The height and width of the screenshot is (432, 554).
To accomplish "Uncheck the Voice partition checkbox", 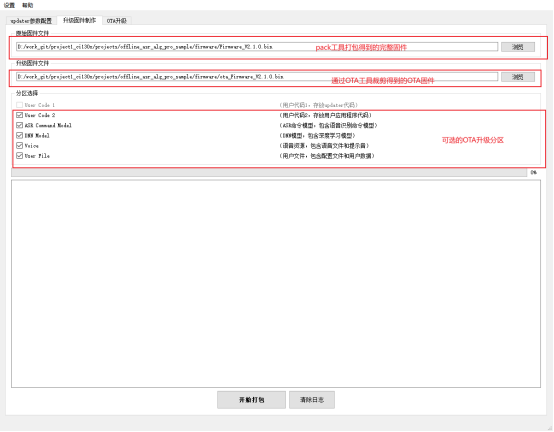I will (19, 146).
